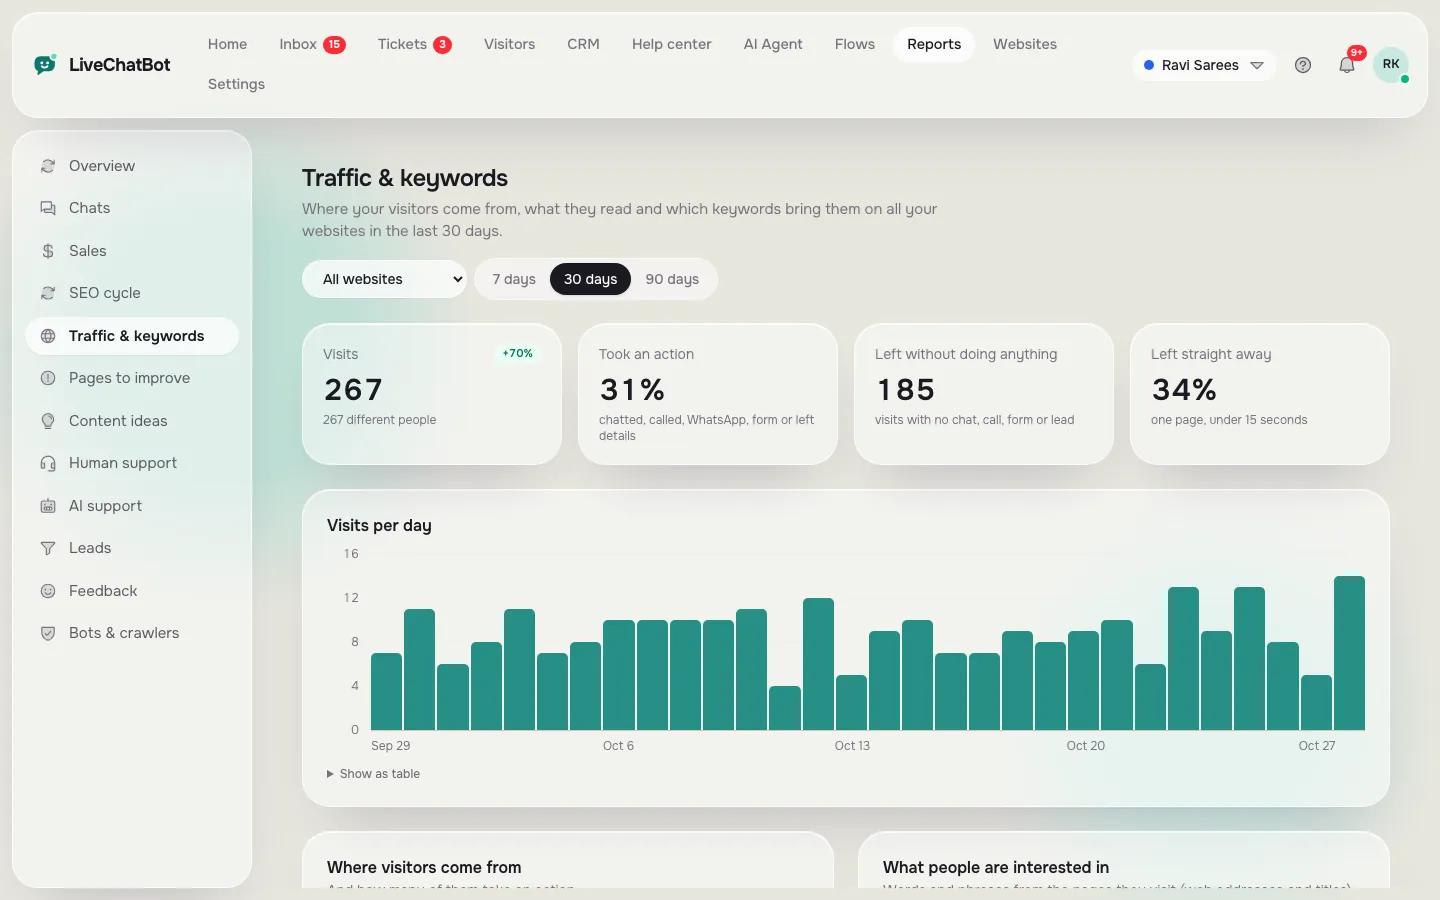The height and width of the screenshot is (900, 1440).
Task: Select the Reports tab
Action: [934, 44]
